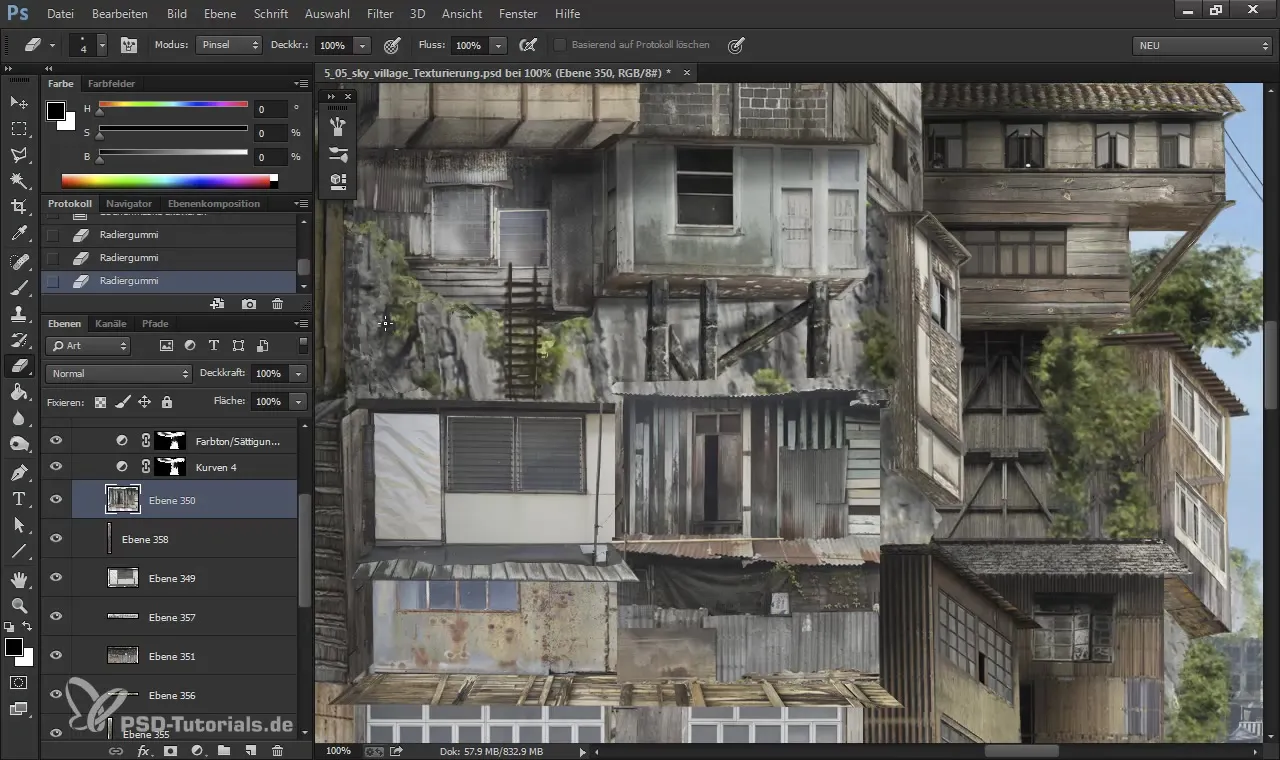Switch to the Farbfelder tab

click(111, 83)
